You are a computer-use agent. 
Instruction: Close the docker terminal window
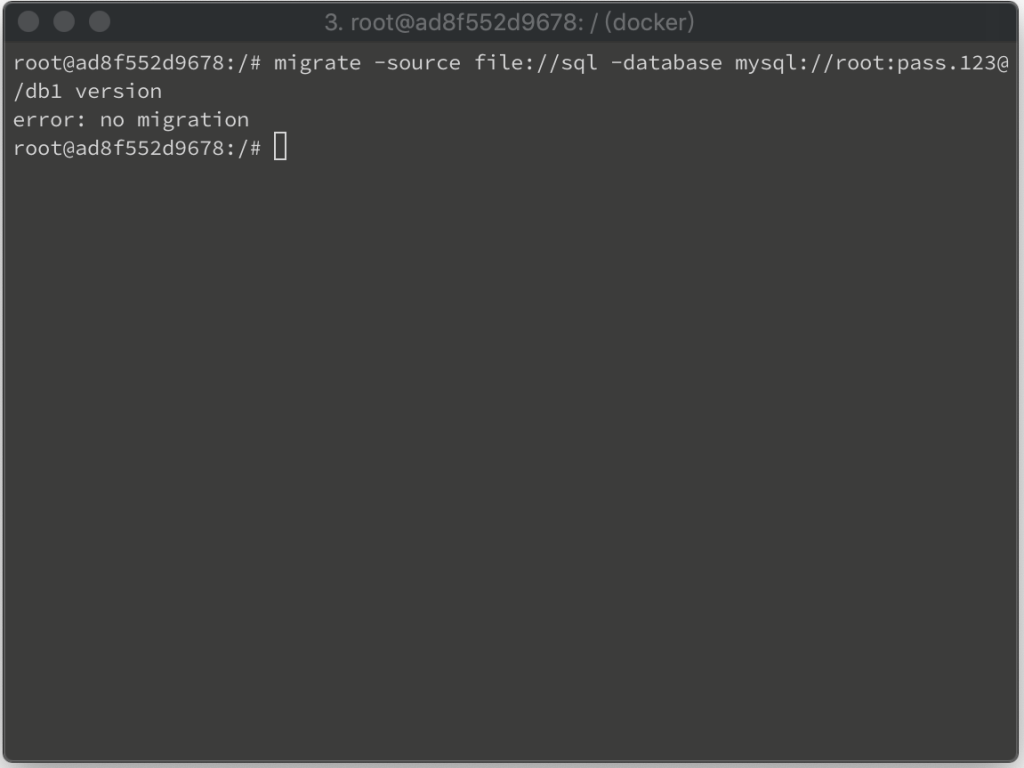[28, 22]
